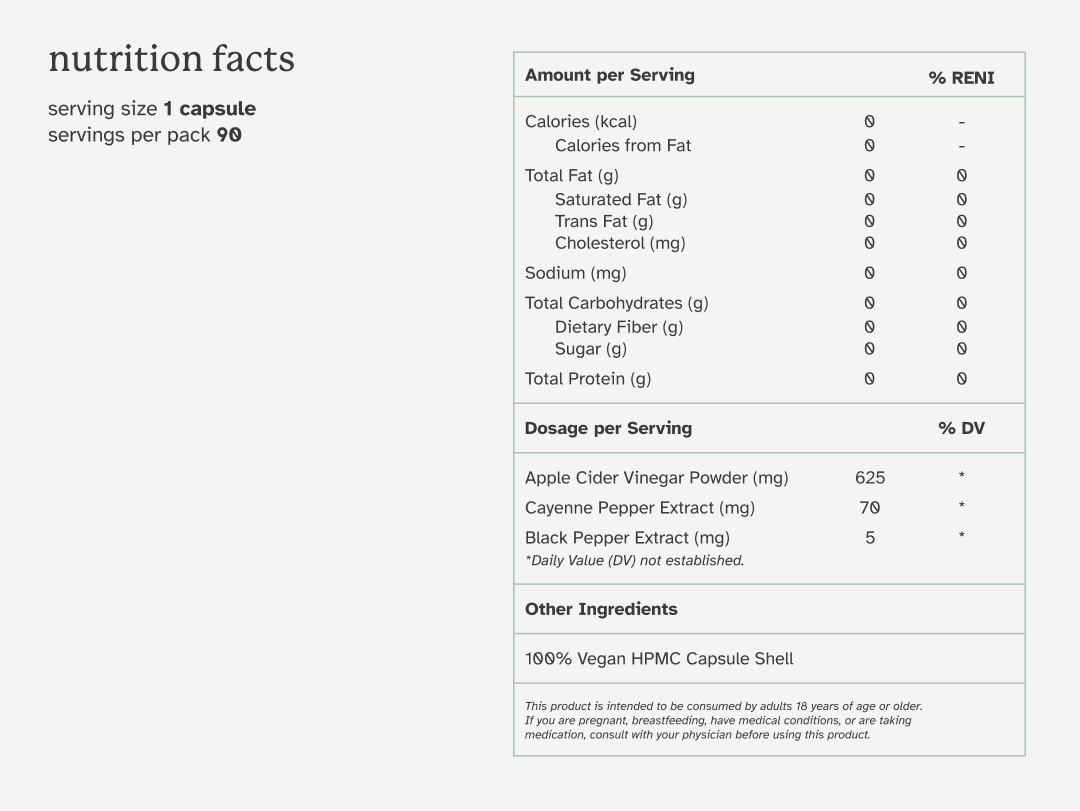Click the 'Dosage per Serving' header
Image resolution: width=1080 pixels, height=811 pixels.
pyautogui.click(x=608, y=429)
